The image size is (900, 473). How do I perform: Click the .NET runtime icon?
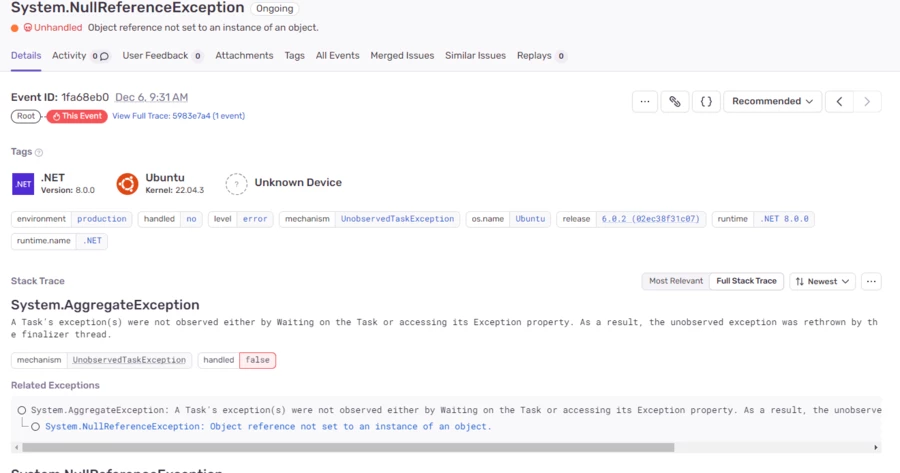23,184
